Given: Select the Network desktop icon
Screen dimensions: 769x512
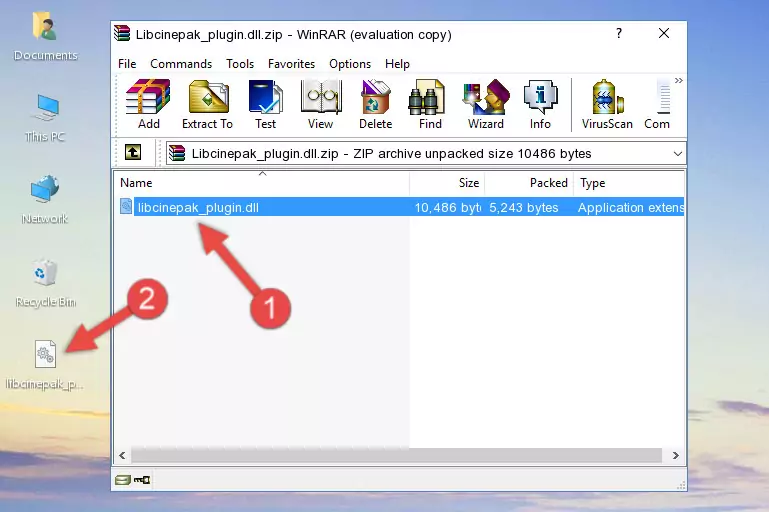Looking at the screenshot, I should 45,199.
